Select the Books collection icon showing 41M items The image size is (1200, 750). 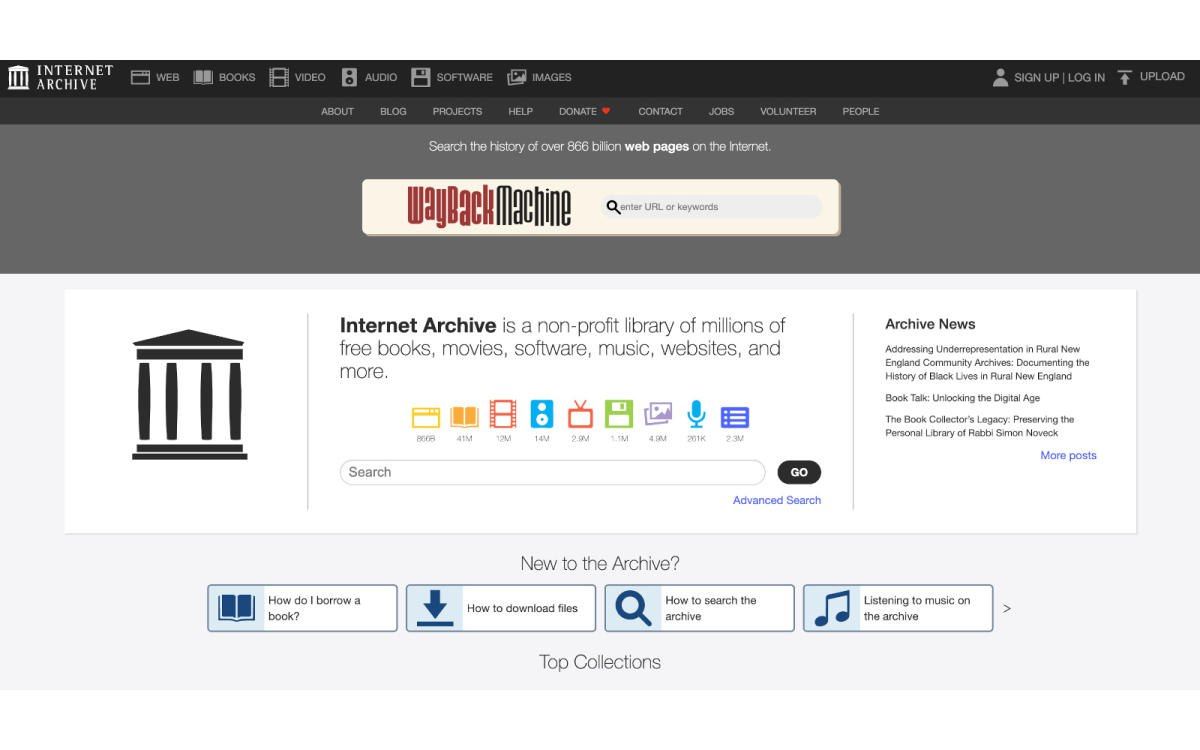463,417
